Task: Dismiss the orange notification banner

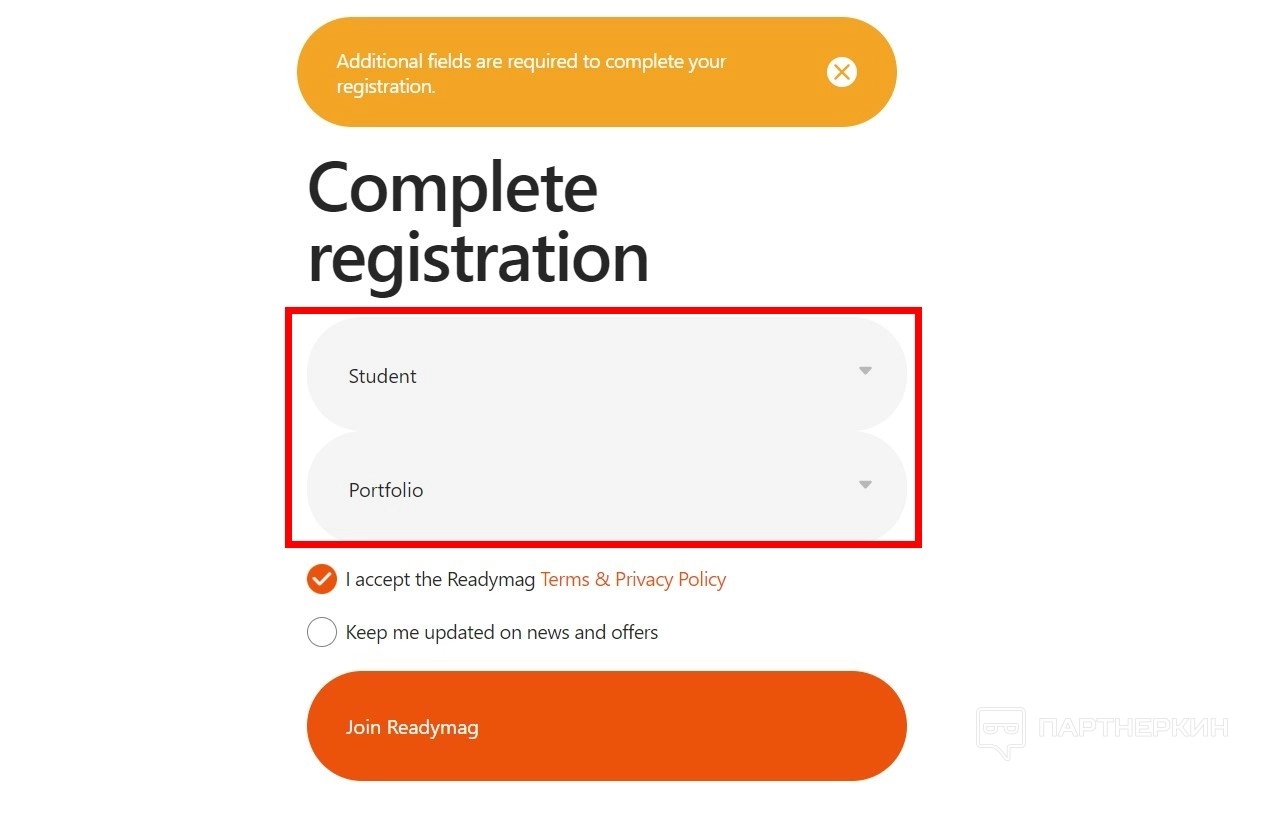Action: 842,72
